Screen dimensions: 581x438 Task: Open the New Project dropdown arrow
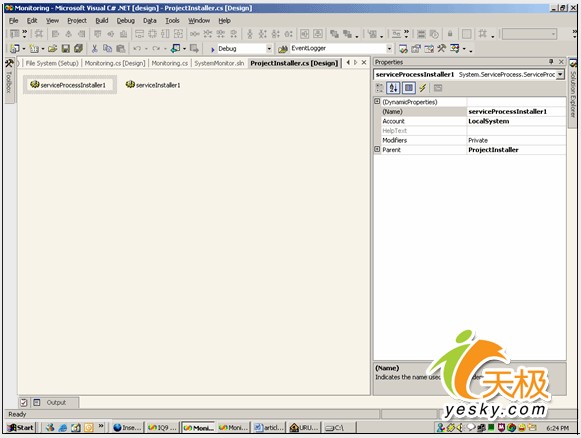[x=24, y=49]
